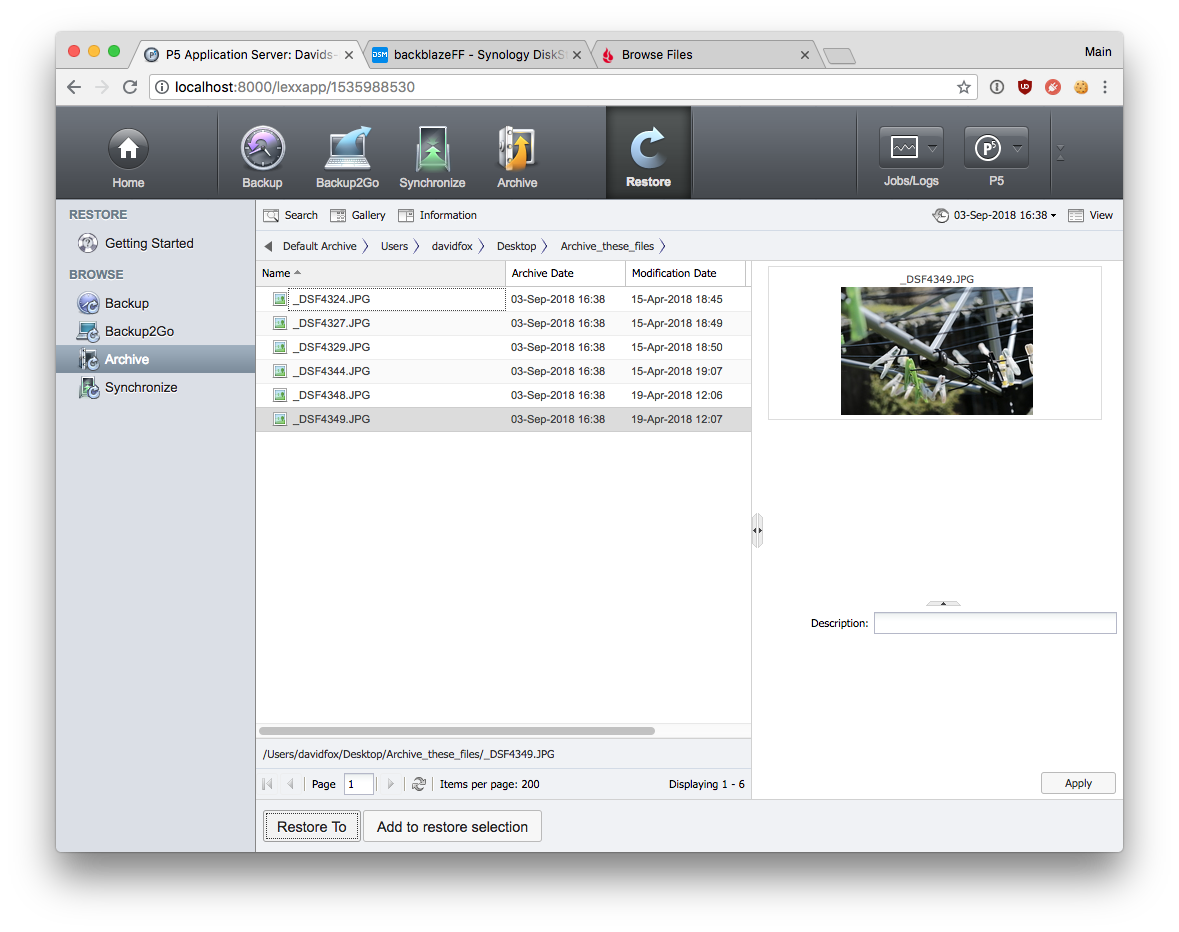Click Add to restore selection
This screenshot has height=932, width=1179.
(453, 827)
